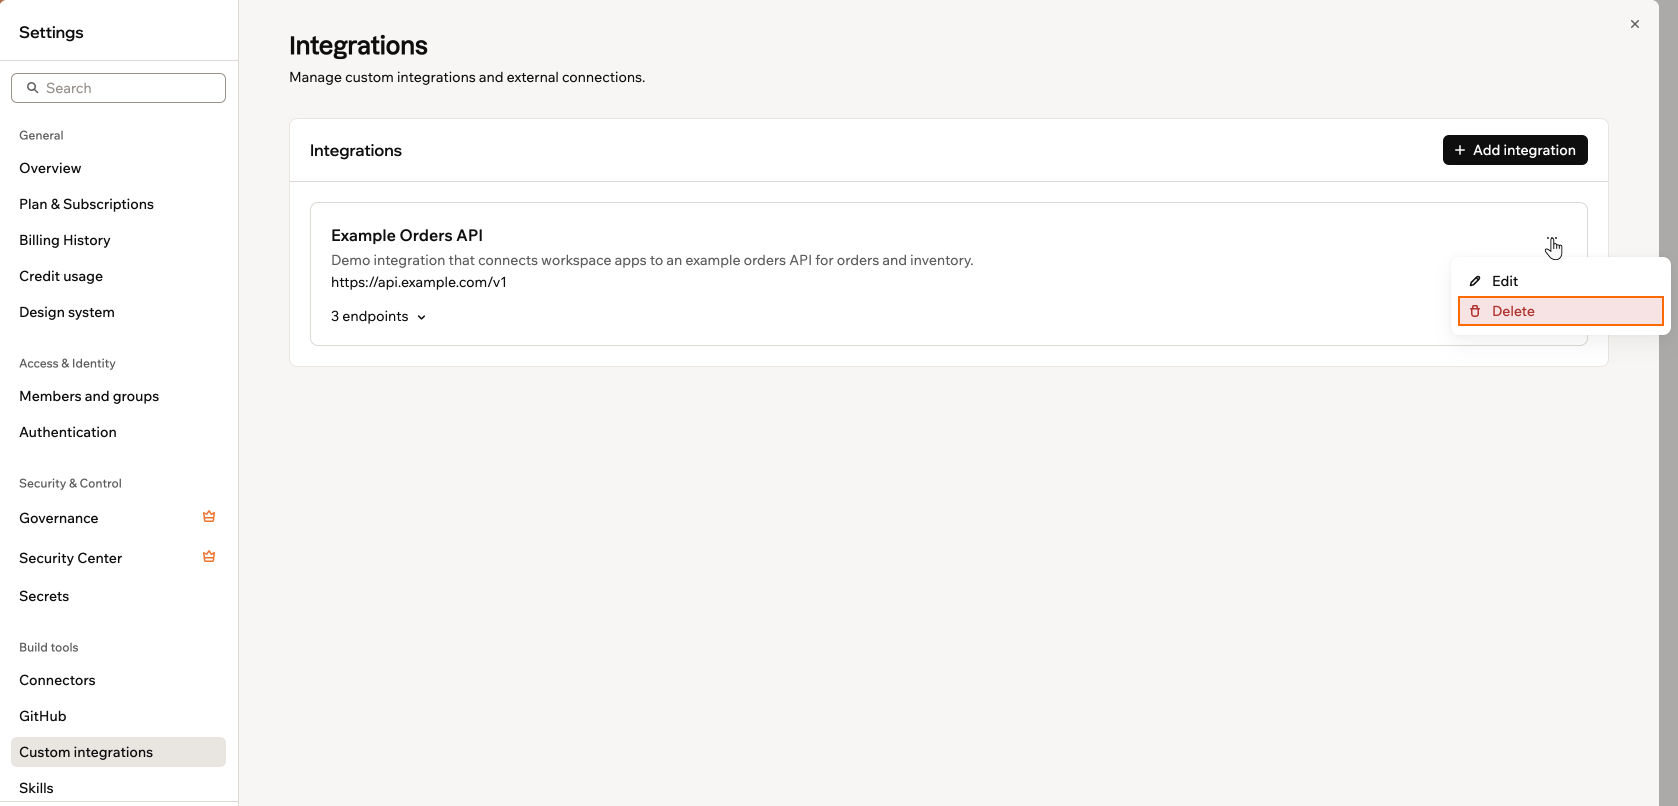Click Add integration button
This screenshot has width=1678, height=806.
1515,150
